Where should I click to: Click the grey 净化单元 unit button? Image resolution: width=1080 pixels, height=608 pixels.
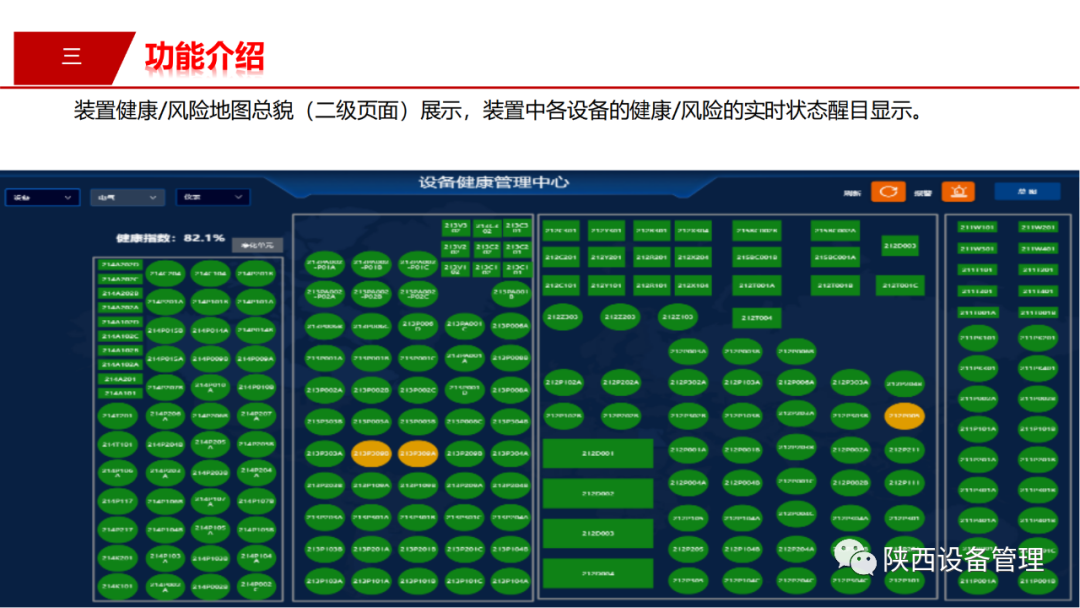257,245
